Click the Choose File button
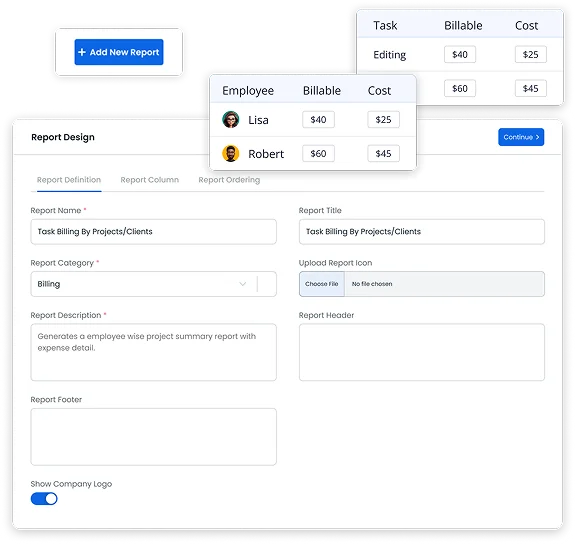This screenshot has height=544, width=575. (x=322, y=284)
